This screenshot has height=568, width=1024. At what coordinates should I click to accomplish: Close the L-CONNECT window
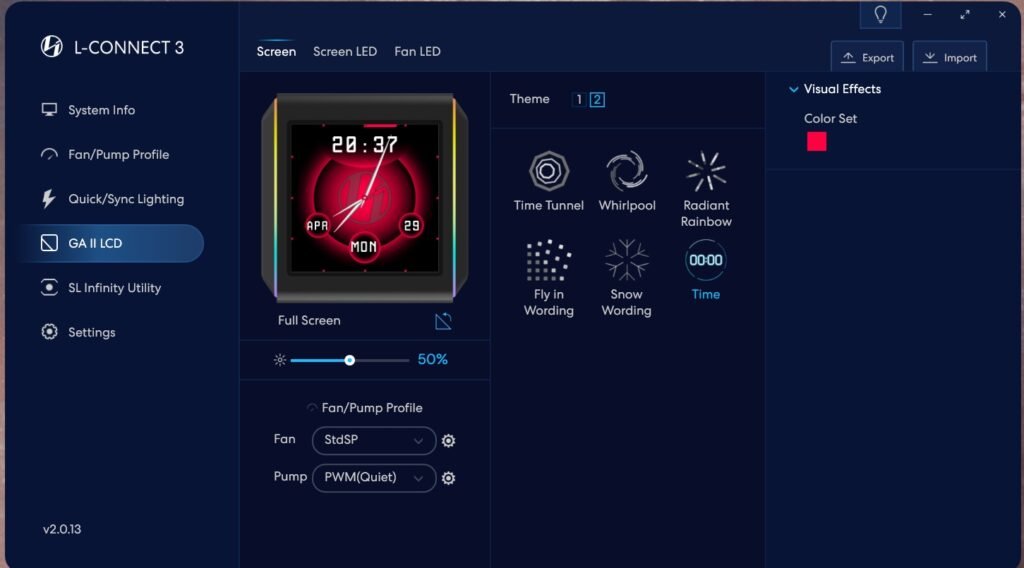[x=1002, y=14]
